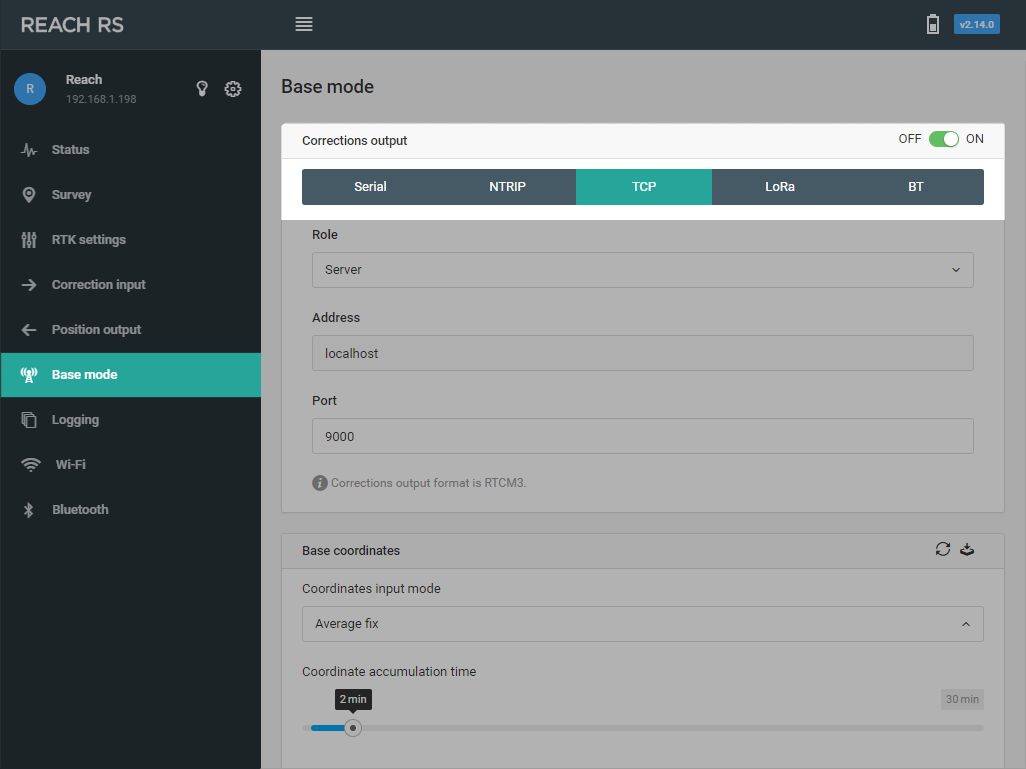Click the v2.14.0 version button
Viewport: 1026px width, 769px height.
coord(976,24)
